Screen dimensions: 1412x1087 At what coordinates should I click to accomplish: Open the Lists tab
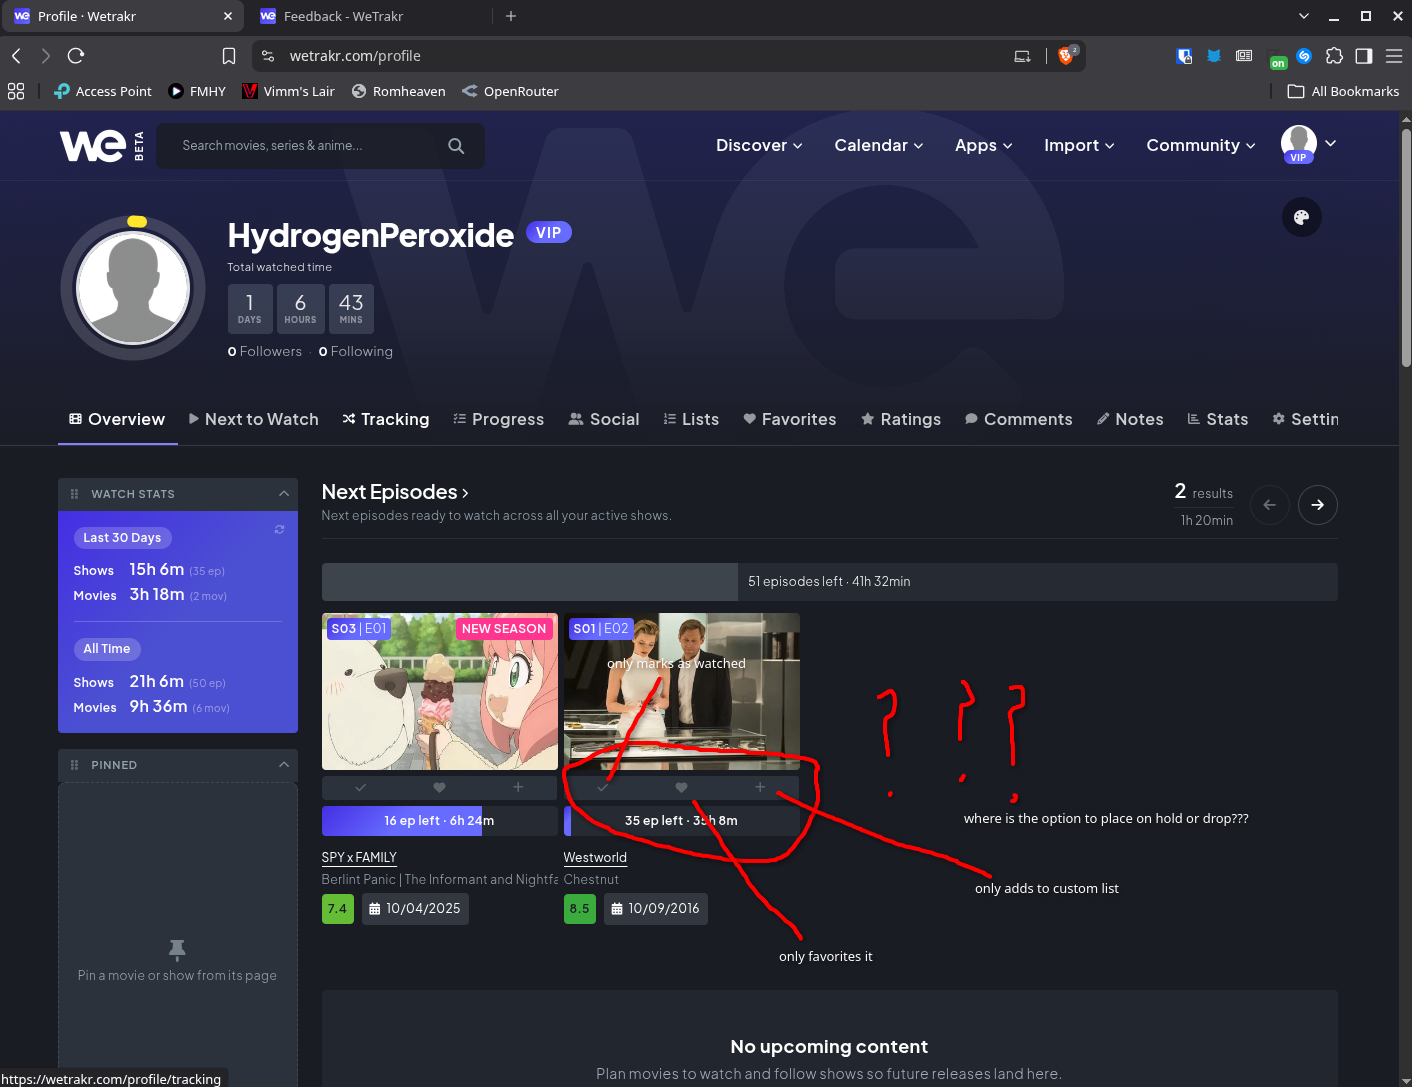(691, 419)
